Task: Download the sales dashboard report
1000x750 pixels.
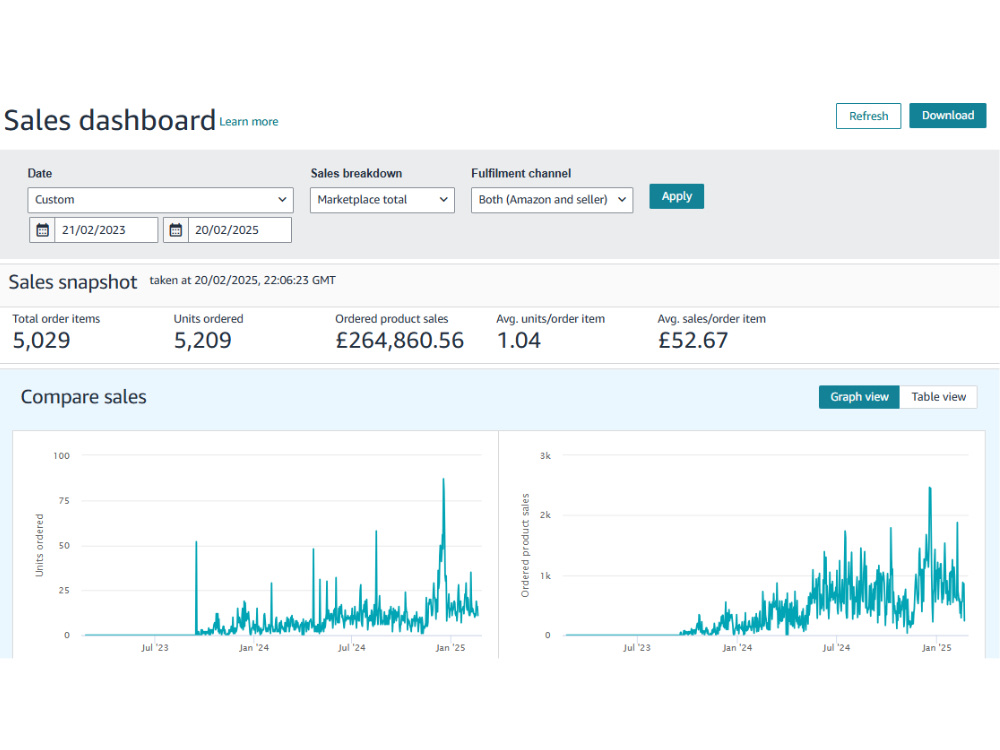Action: [x=948, y=115]
